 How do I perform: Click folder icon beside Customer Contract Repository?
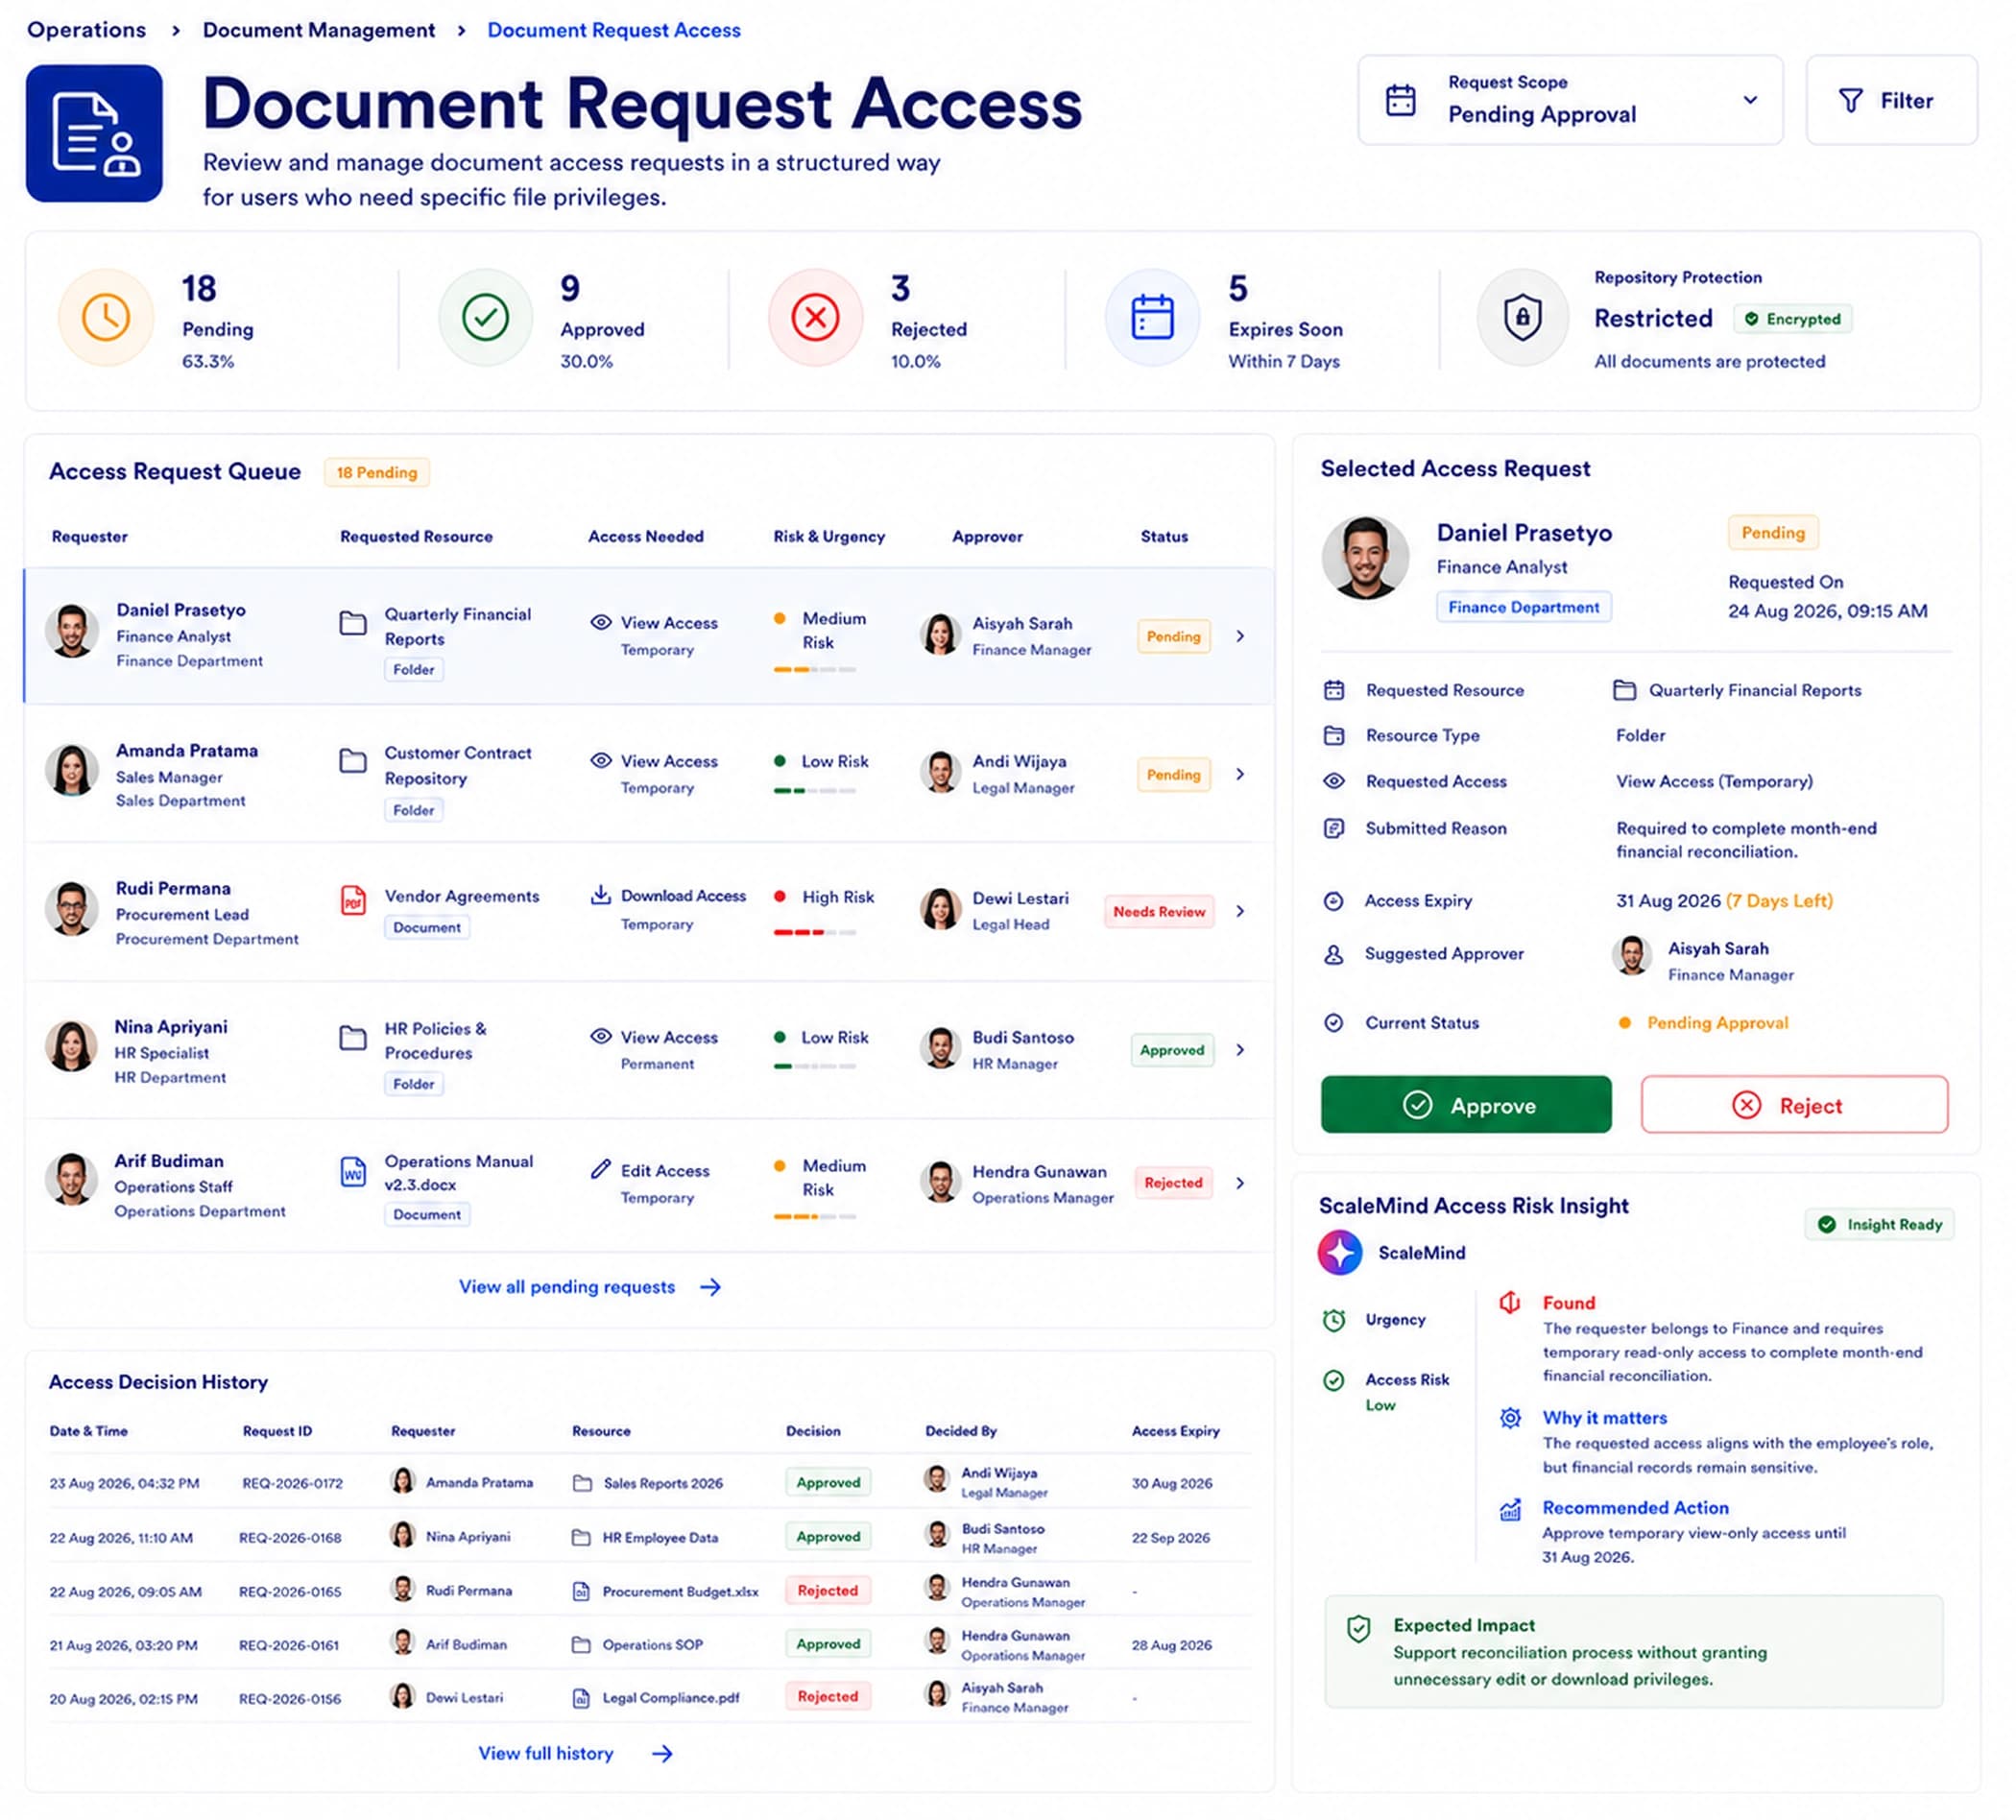coord(353,761)
